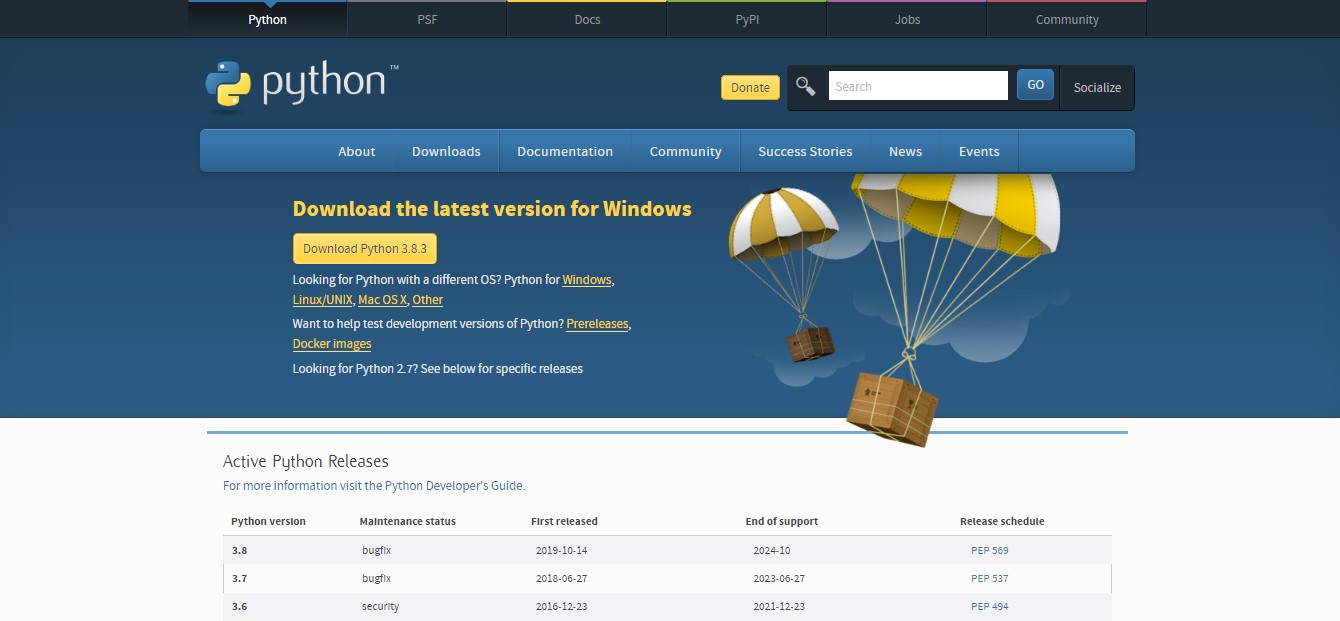Viewport: 1340px width, 621px height.
Task: Click the Python logo
Action: (301, 85)
